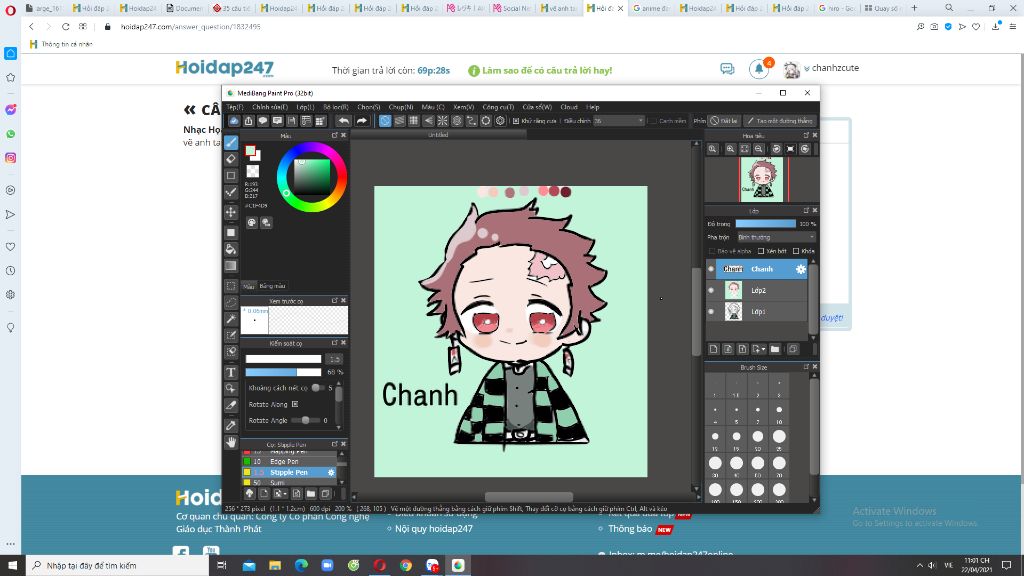Check the Xén bớt clipping checkbox
This screenshot has width=1024, height=576.
(x=761, y=251)
